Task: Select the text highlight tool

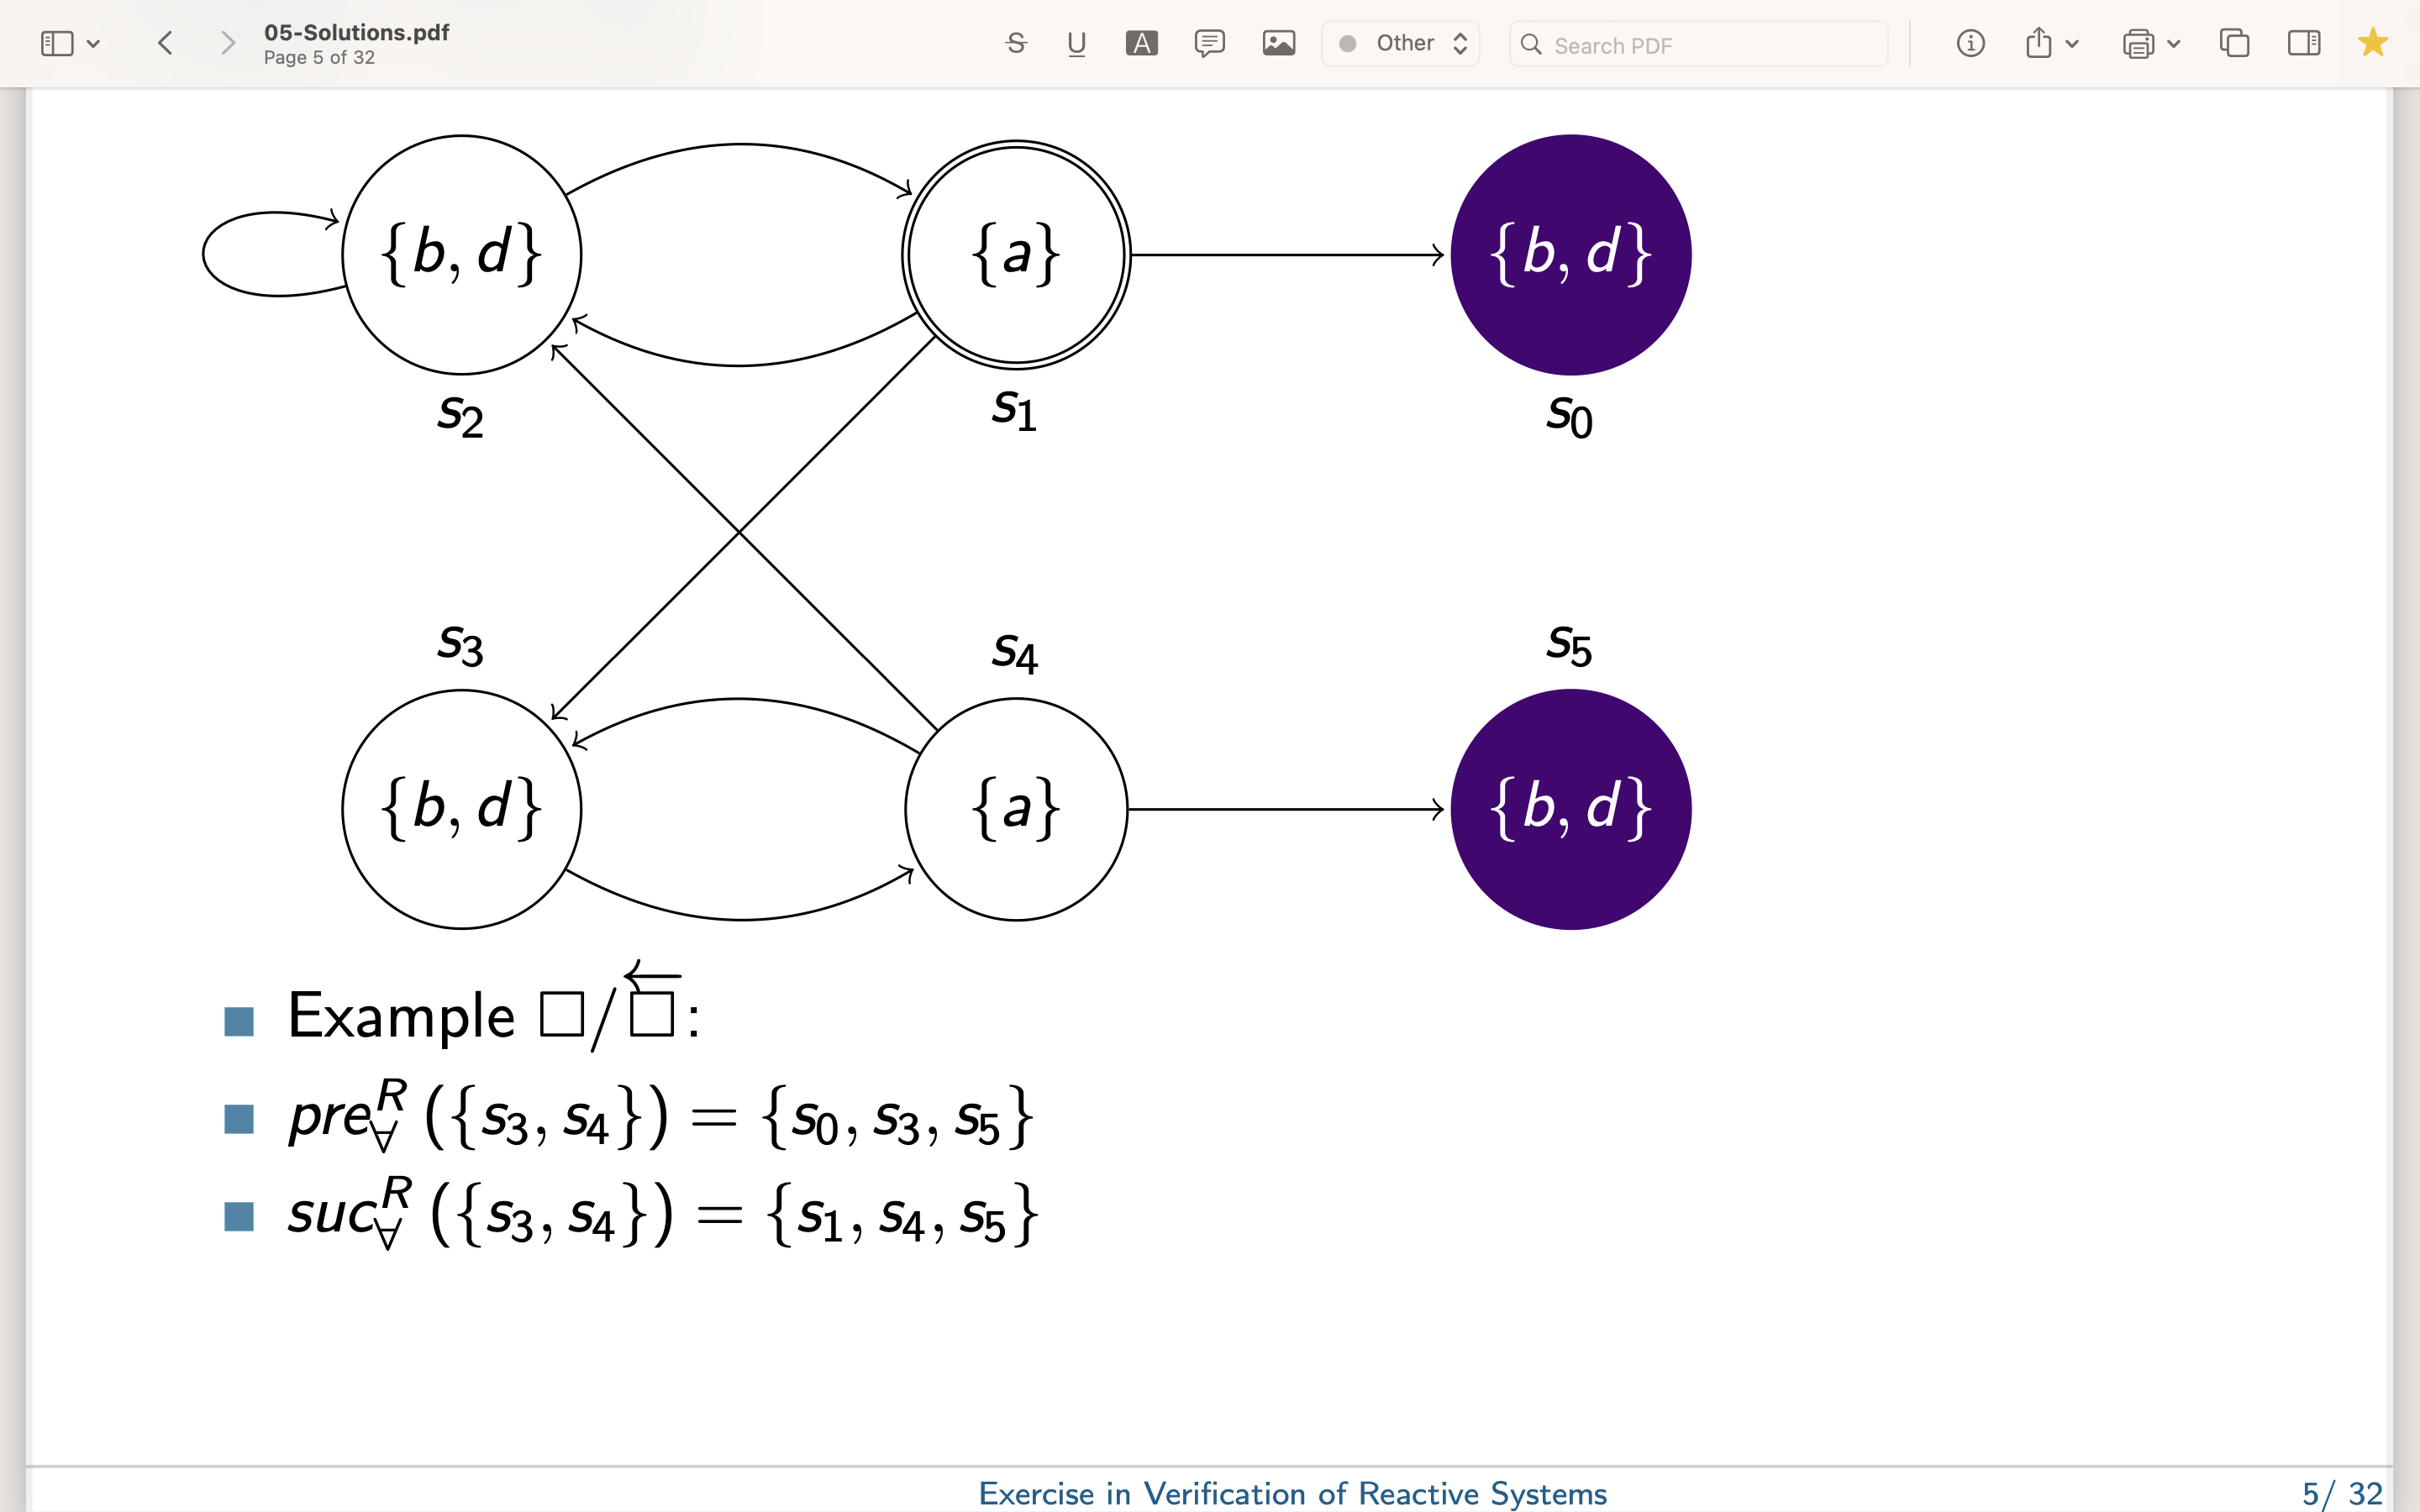Action: 1141,43
